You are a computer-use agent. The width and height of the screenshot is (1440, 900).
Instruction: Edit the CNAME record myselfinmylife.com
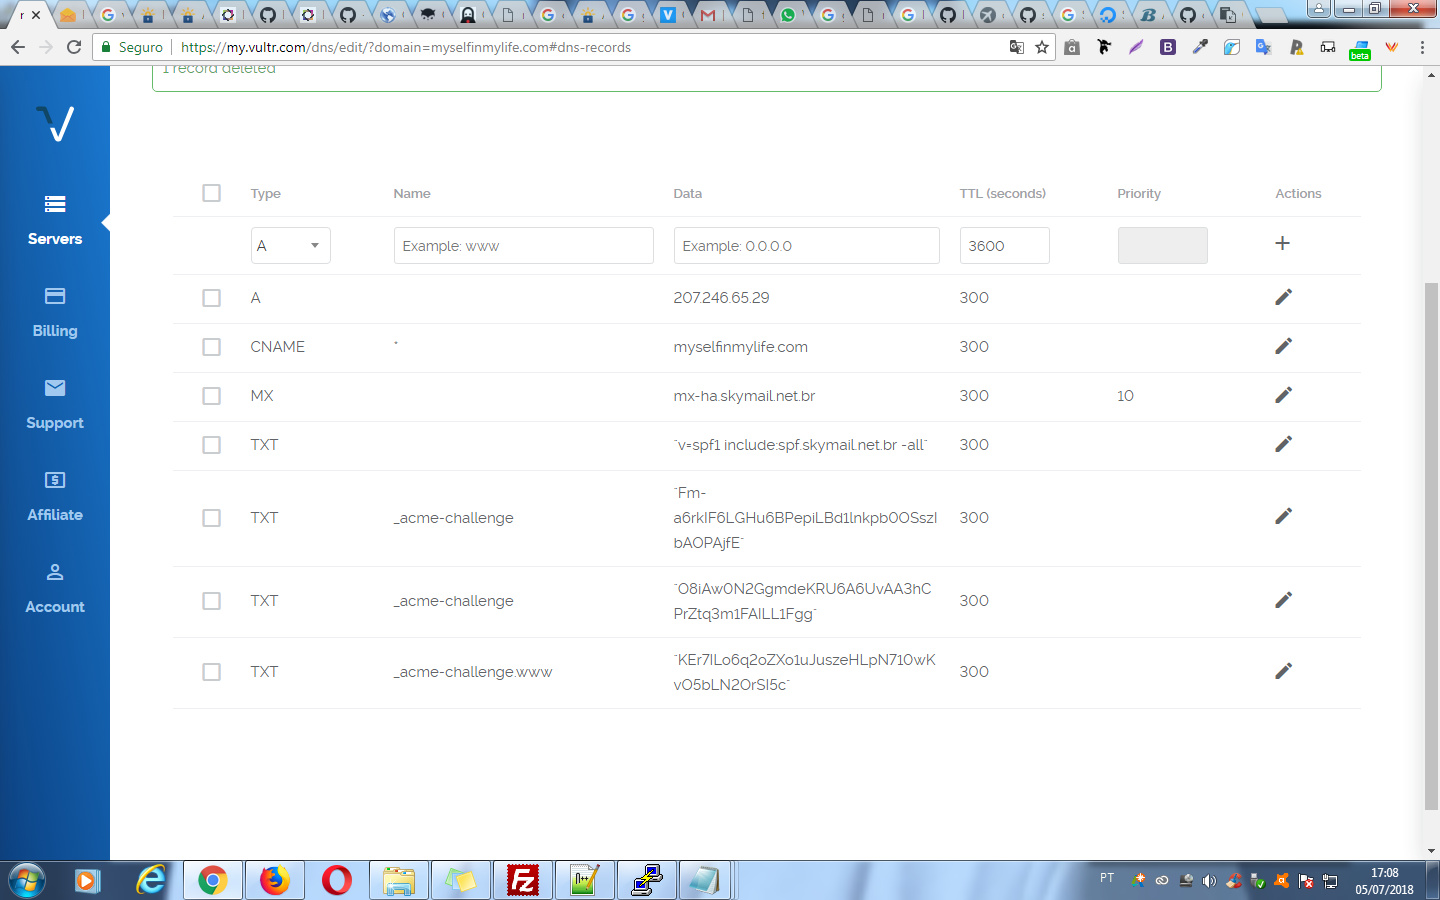tap(1283, 346)
